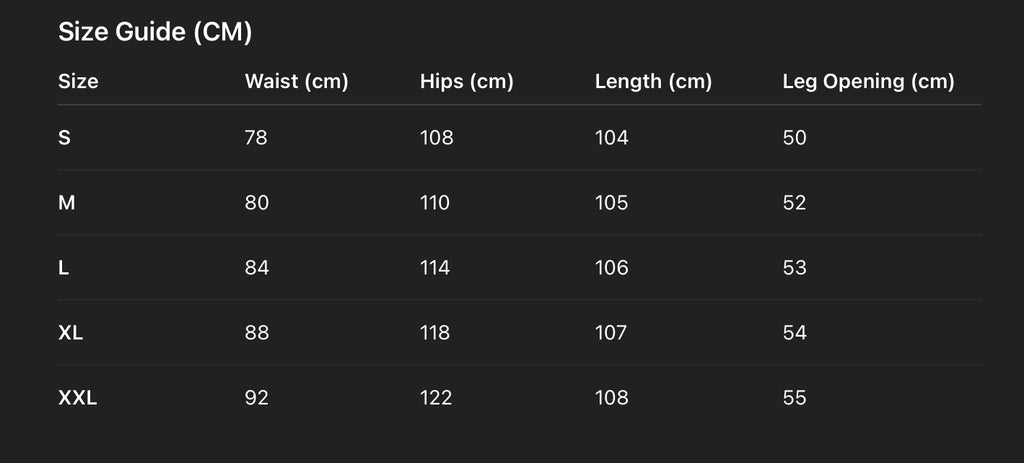
Task: Click hips value 110 for size M
Action: (x=435, y=203)
